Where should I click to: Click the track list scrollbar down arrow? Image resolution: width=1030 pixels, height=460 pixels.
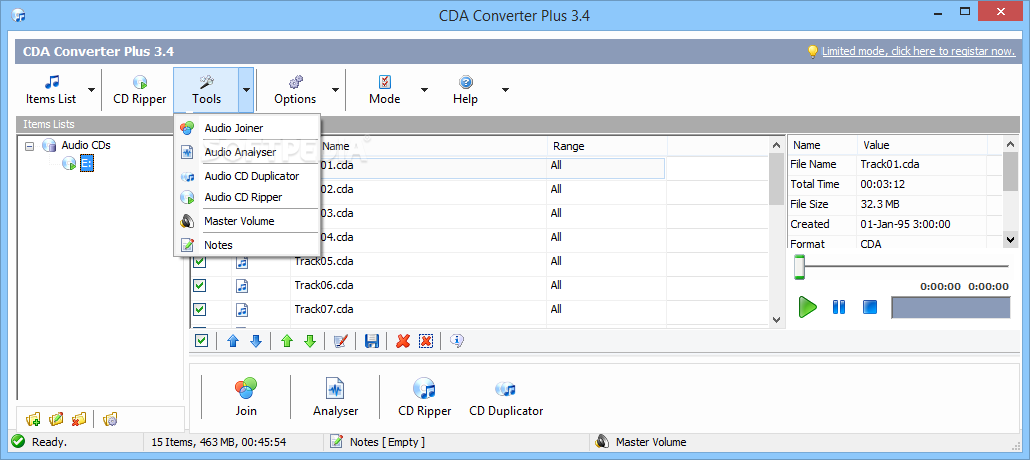tap(776, 320)
